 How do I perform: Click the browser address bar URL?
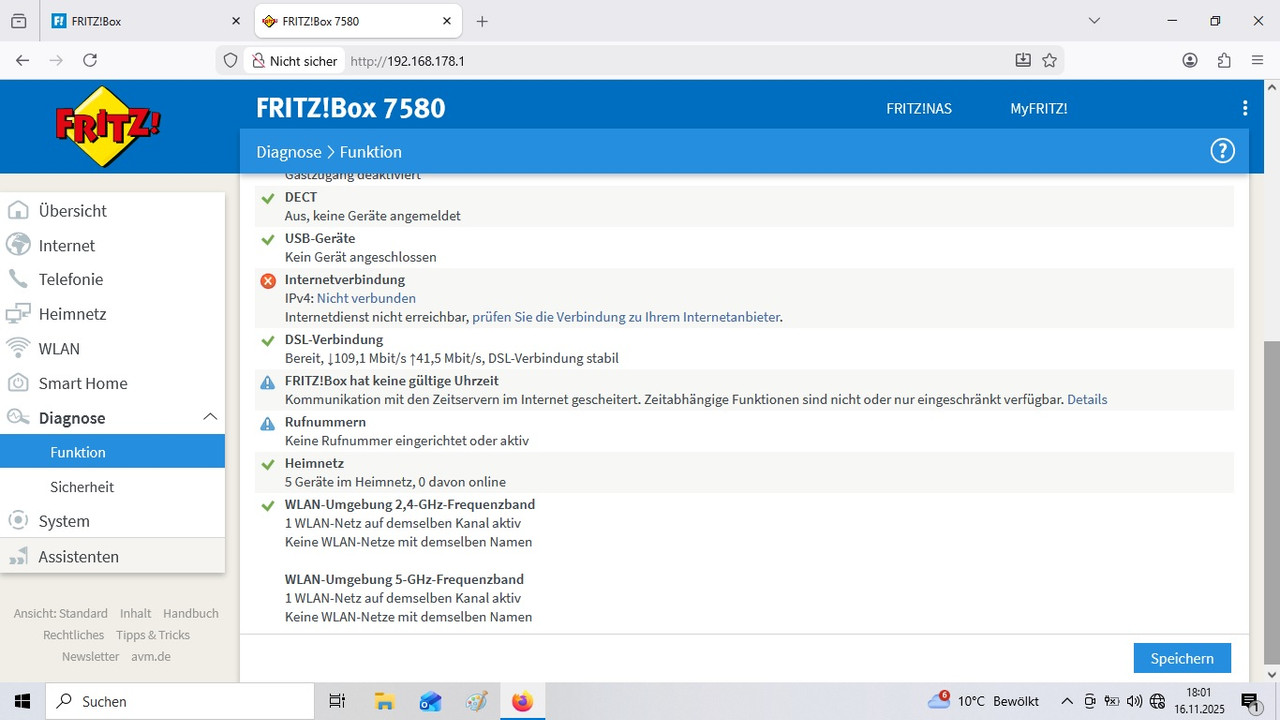[408, 60]
